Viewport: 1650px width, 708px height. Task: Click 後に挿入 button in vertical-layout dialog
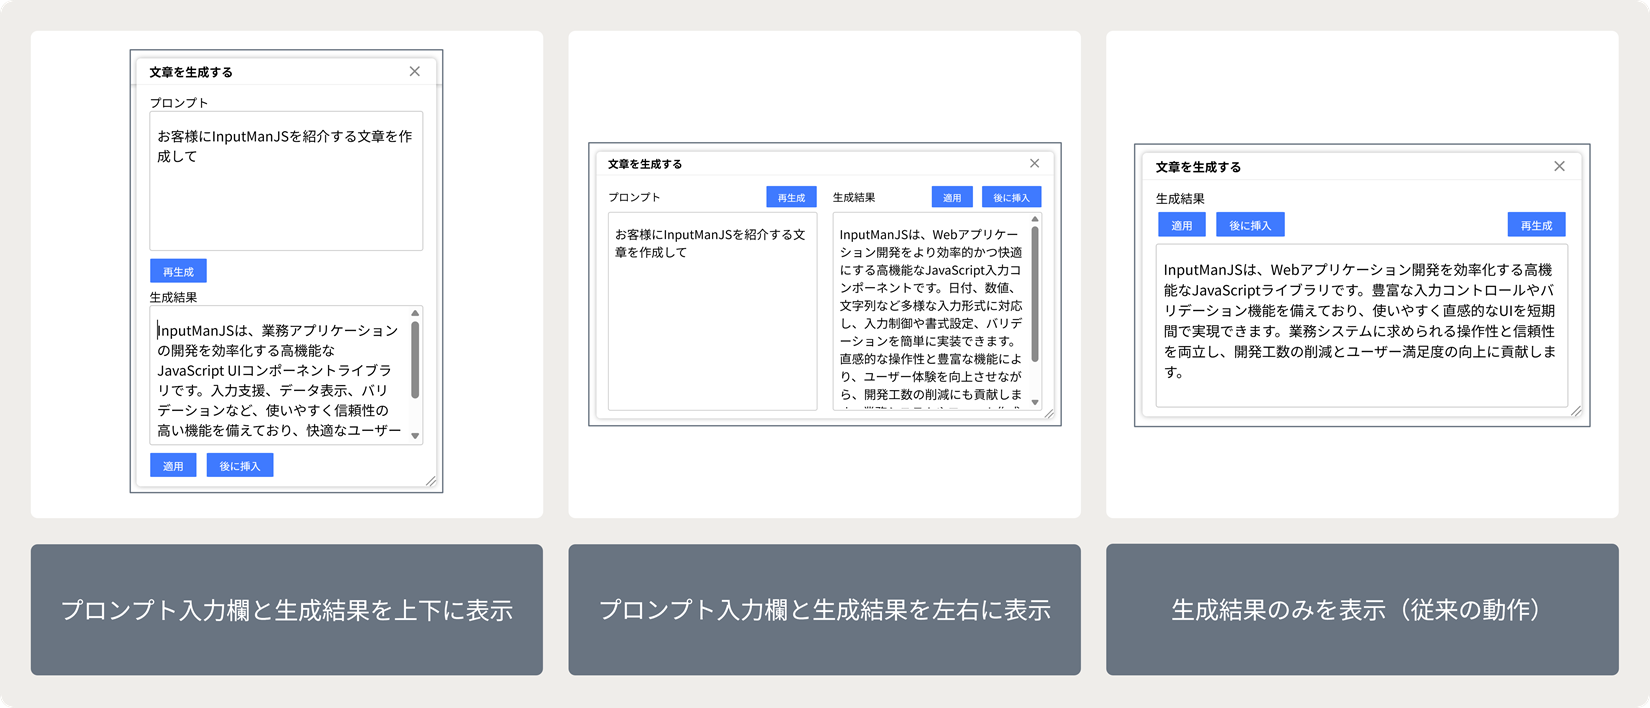click(x=240, y=465)
